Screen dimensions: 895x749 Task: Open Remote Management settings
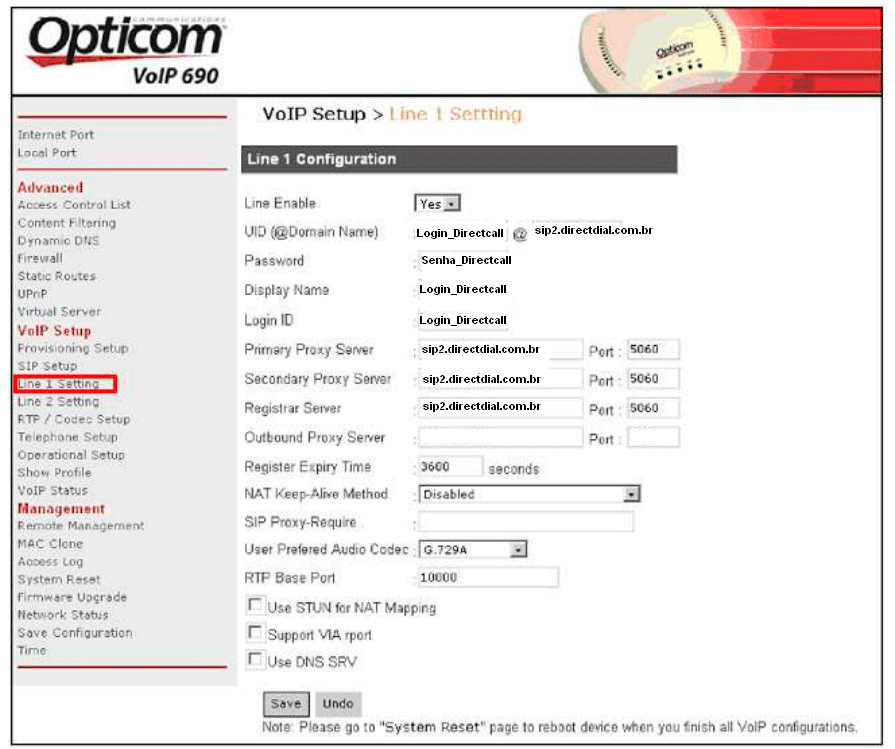coord(81,526)
